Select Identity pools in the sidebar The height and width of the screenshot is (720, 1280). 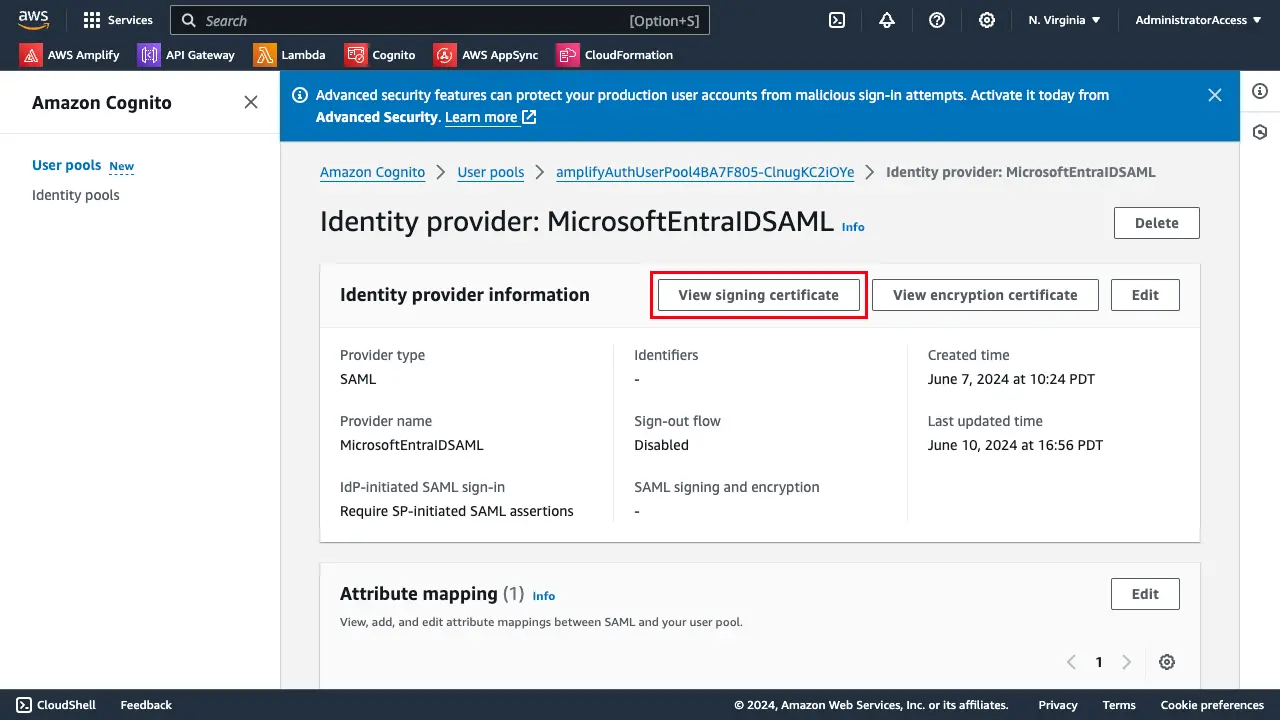click(x=76, y=195)
